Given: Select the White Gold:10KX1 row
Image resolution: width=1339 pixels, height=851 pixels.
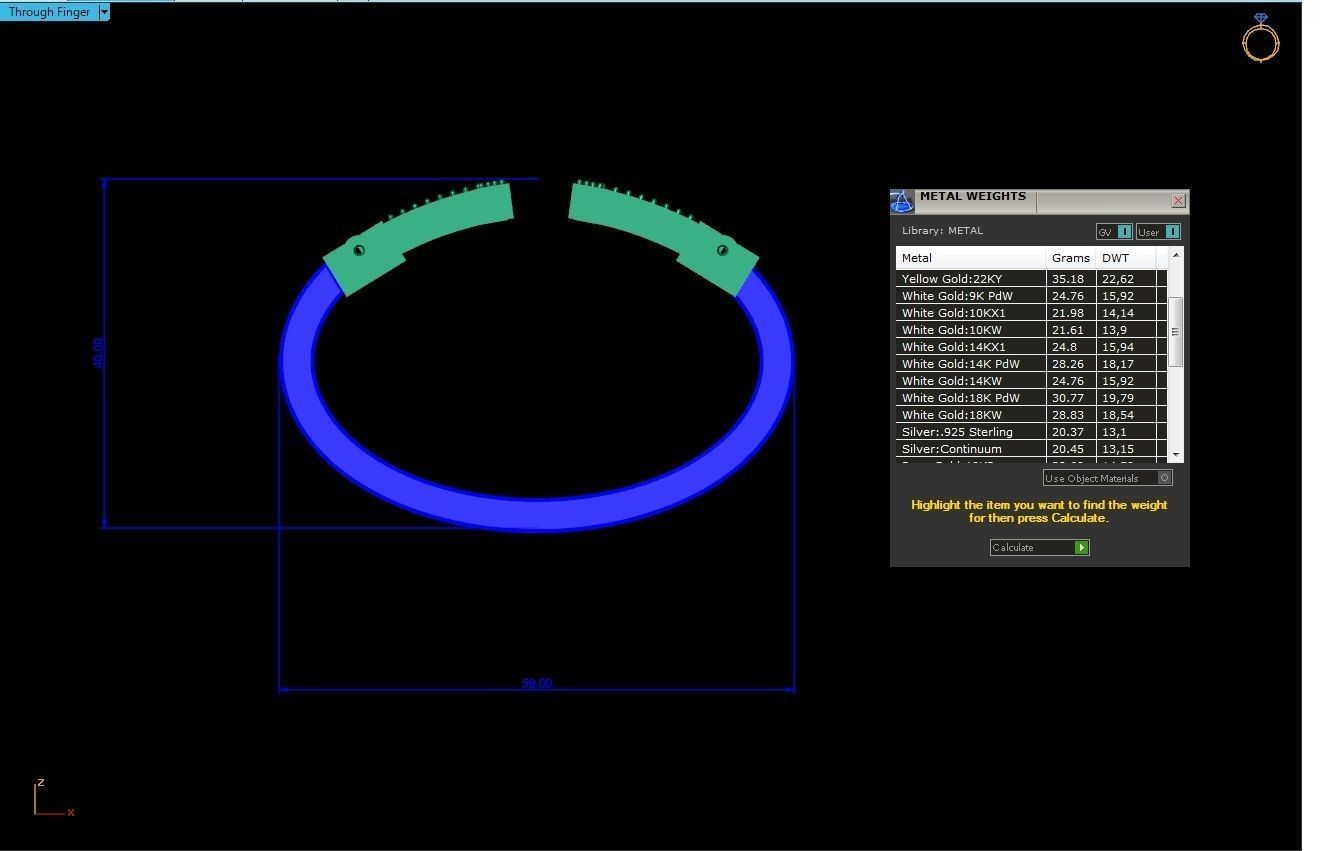Looking at the screenshot, I should (x=1031, y=313).
